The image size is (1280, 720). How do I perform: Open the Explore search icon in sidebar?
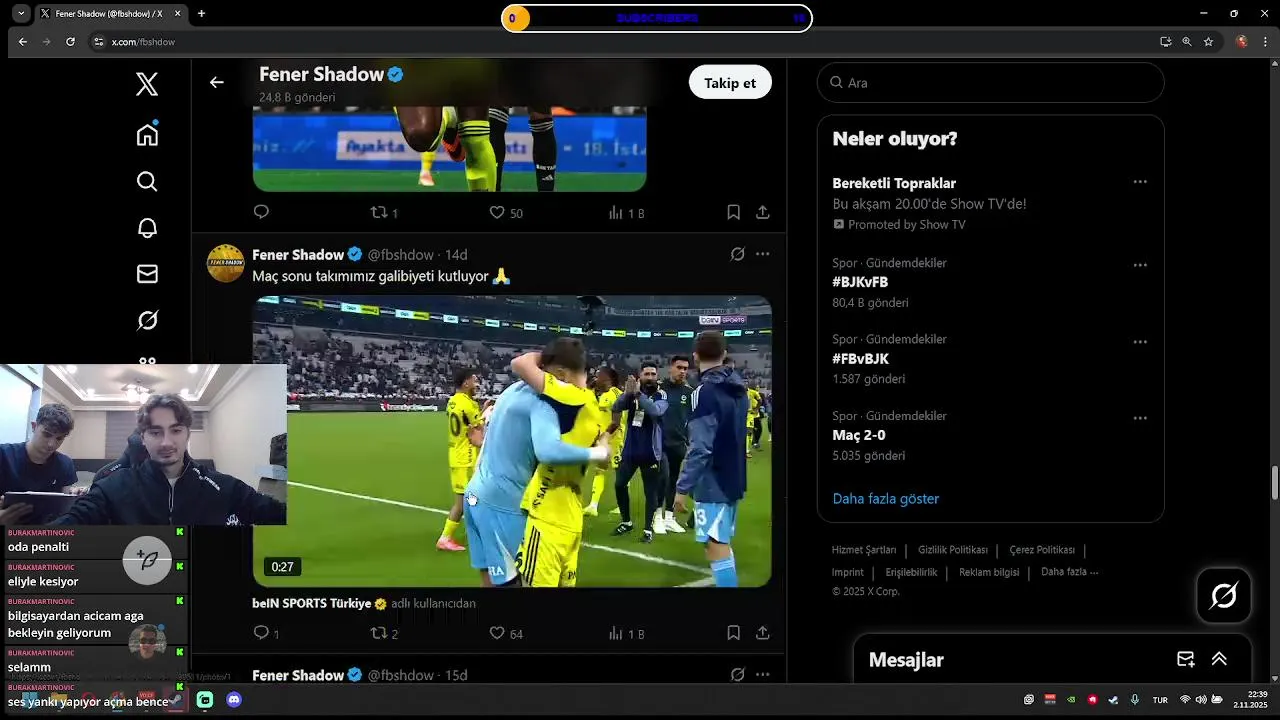point(147,181)
